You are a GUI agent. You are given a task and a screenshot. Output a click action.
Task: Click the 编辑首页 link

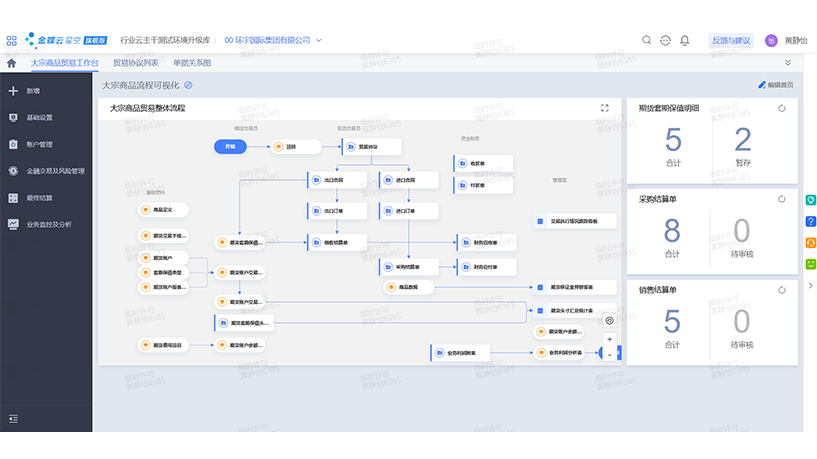pyautogui.click(x=776, y=85)
